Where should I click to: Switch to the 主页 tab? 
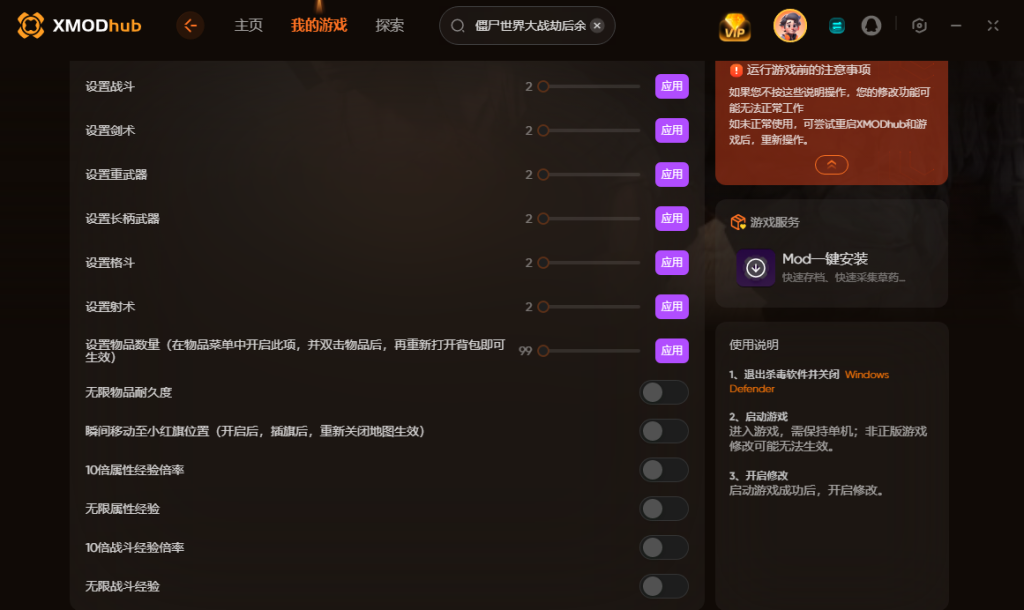point(248,25)
